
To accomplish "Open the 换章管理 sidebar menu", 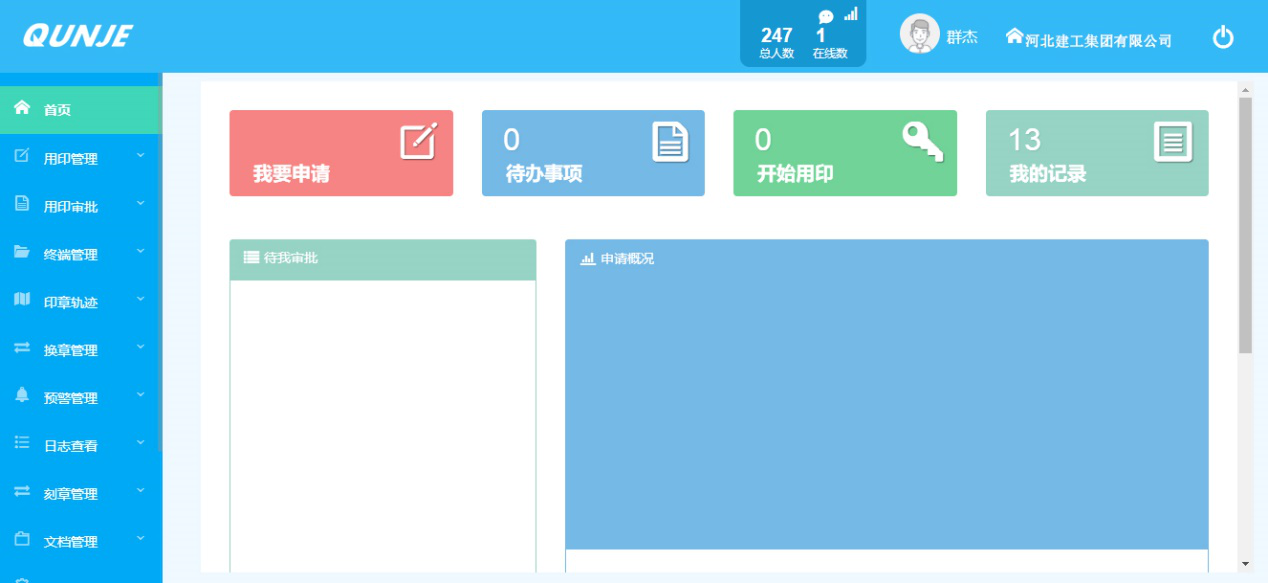I will coord(80,350).
